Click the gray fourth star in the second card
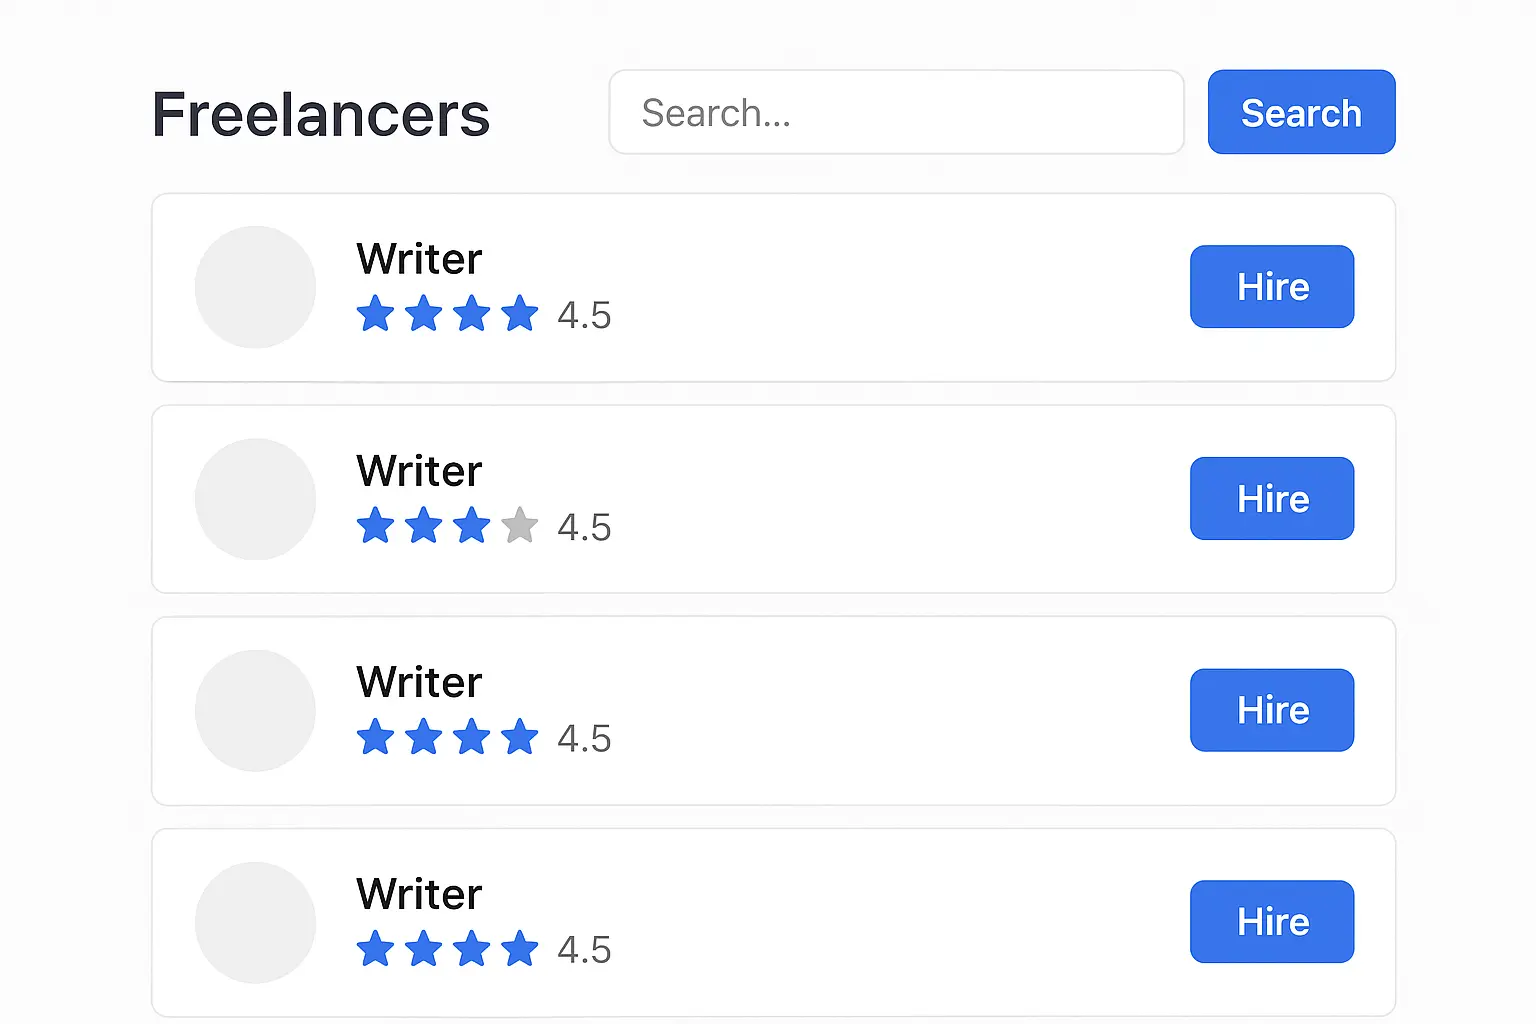The image size is (1536, 1024). click(520, 526)
